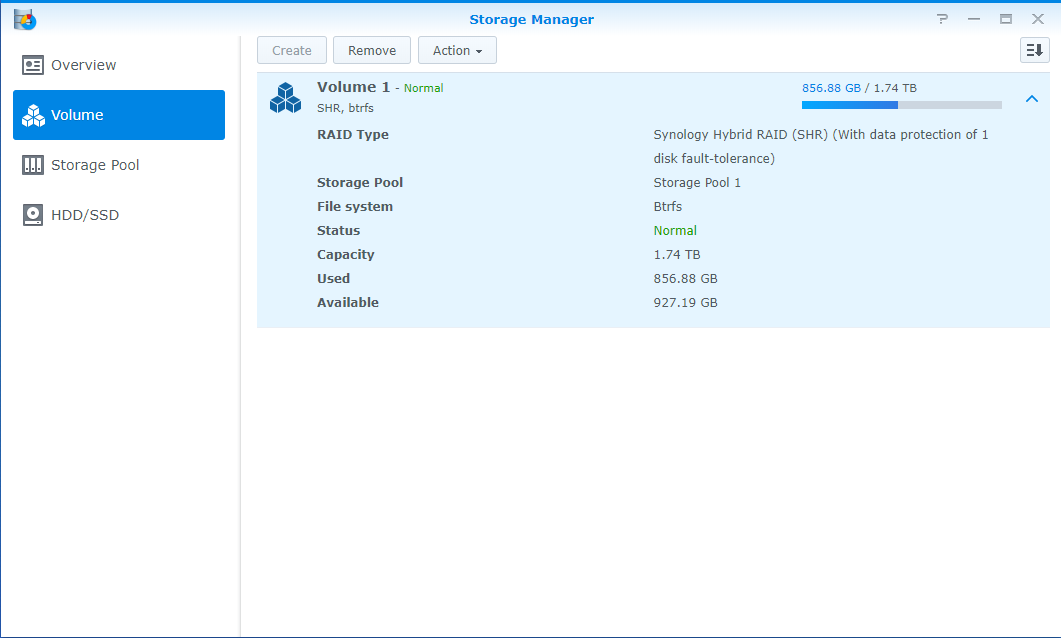Navigate to the HDD/SSD section
The height and width of the screenshot is (638, 1061).
[x=83, y=214]
